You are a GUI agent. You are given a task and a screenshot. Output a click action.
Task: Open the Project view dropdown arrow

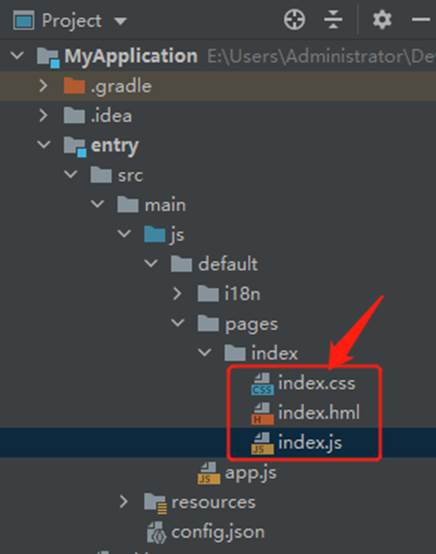tap(120, 21)
